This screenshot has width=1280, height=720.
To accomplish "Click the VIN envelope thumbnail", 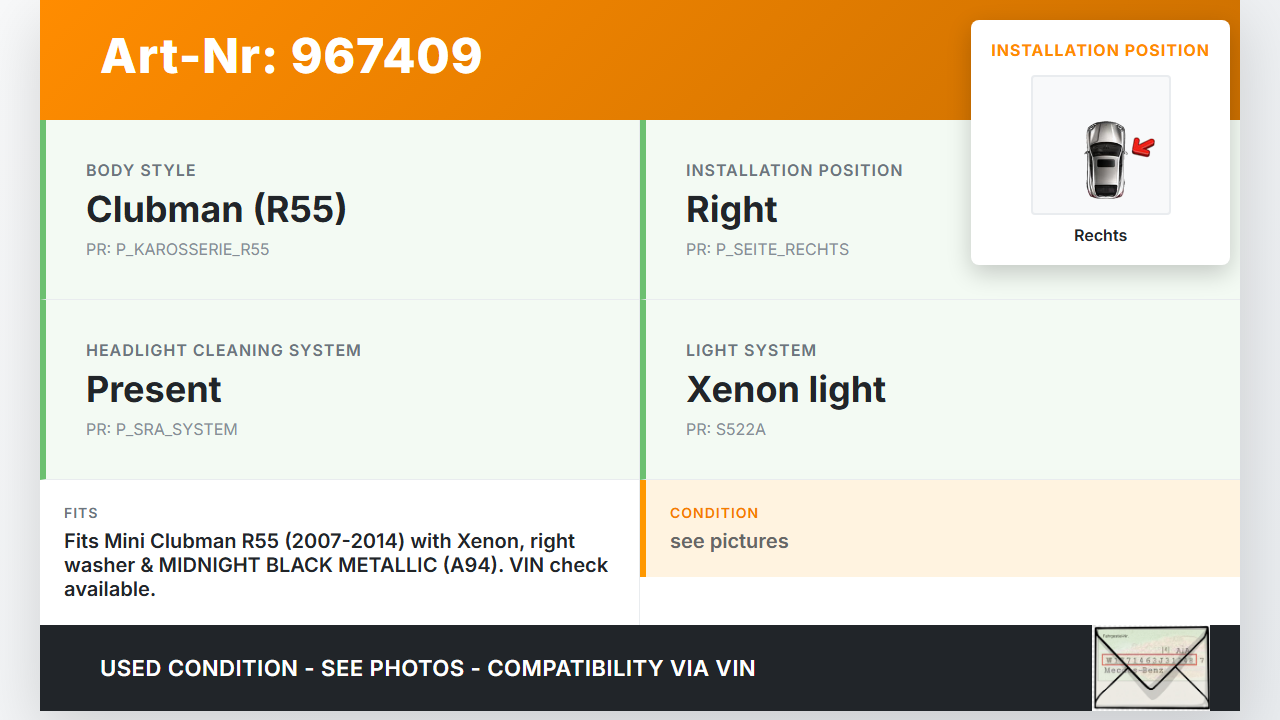I will point(1150,667).
